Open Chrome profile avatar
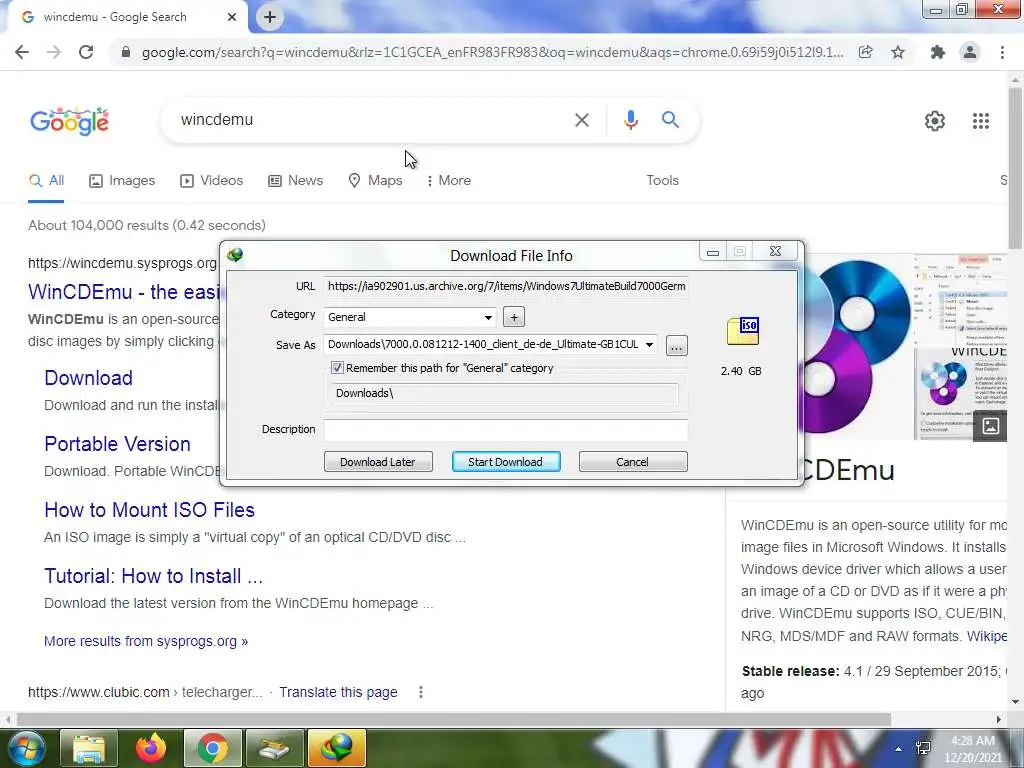 [970, 52]
